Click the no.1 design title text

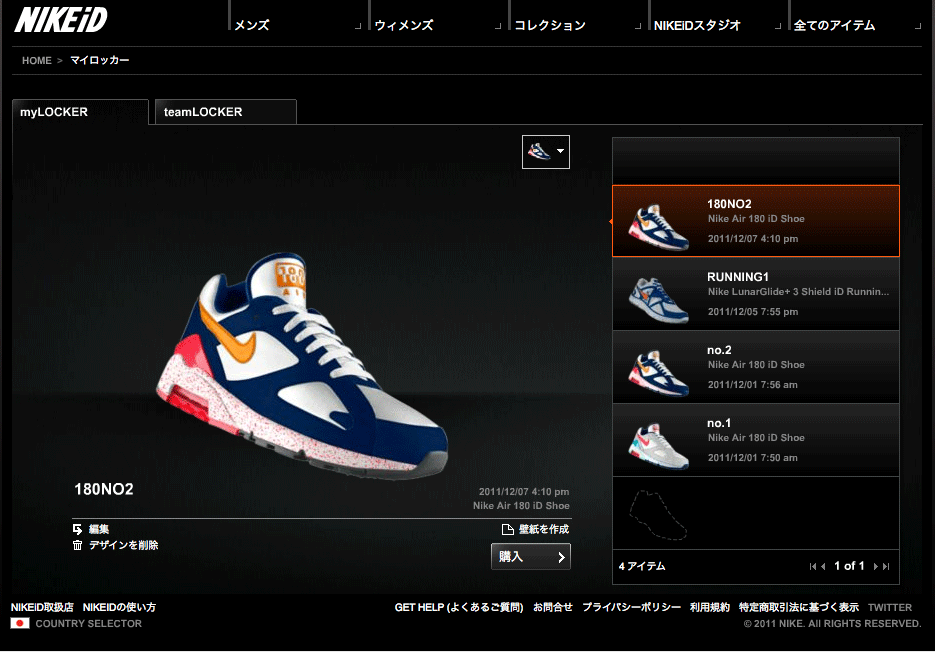pyautogui.click(x=719, y=423)
